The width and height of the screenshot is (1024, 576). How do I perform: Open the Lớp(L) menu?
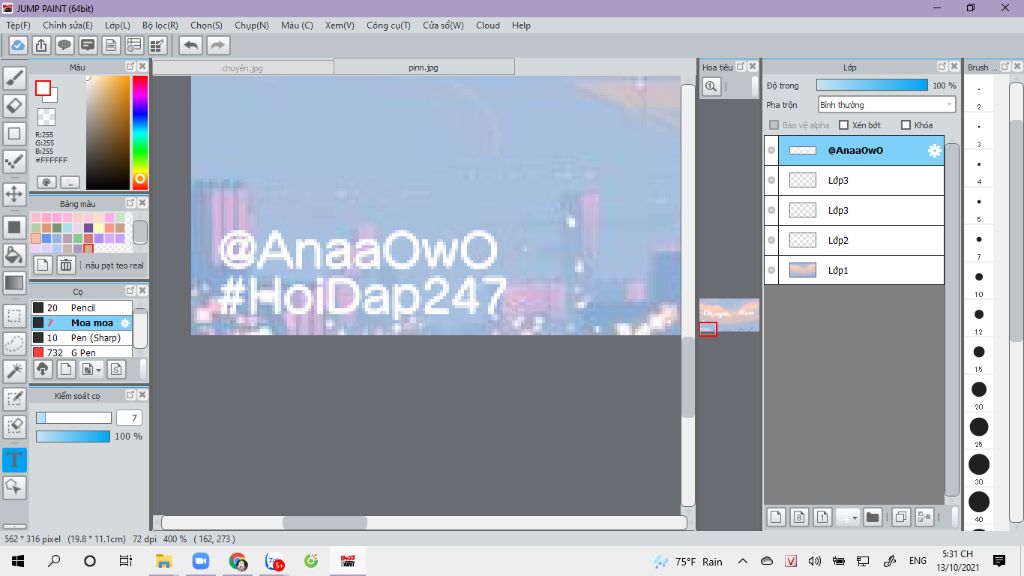pos(118,25)
